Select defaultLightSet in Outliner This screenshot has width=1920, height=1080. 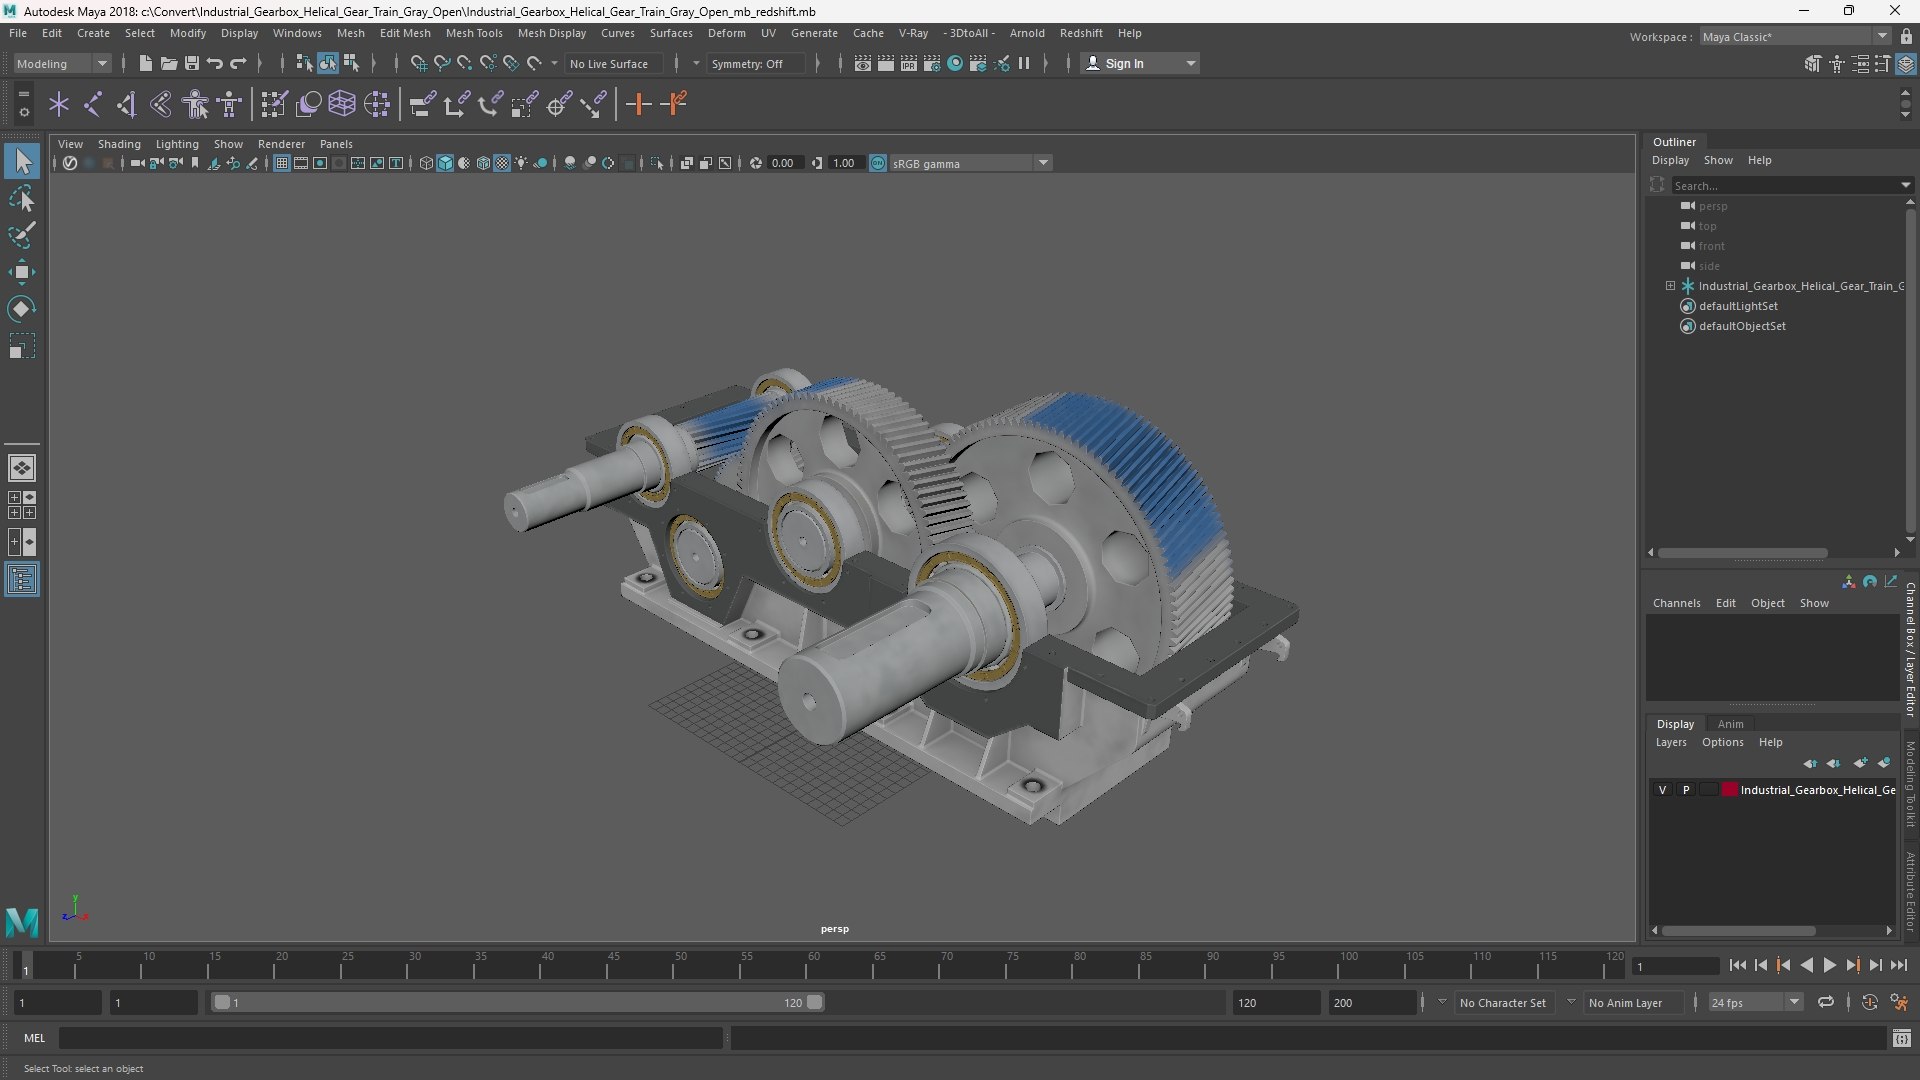pos(1738,306)
